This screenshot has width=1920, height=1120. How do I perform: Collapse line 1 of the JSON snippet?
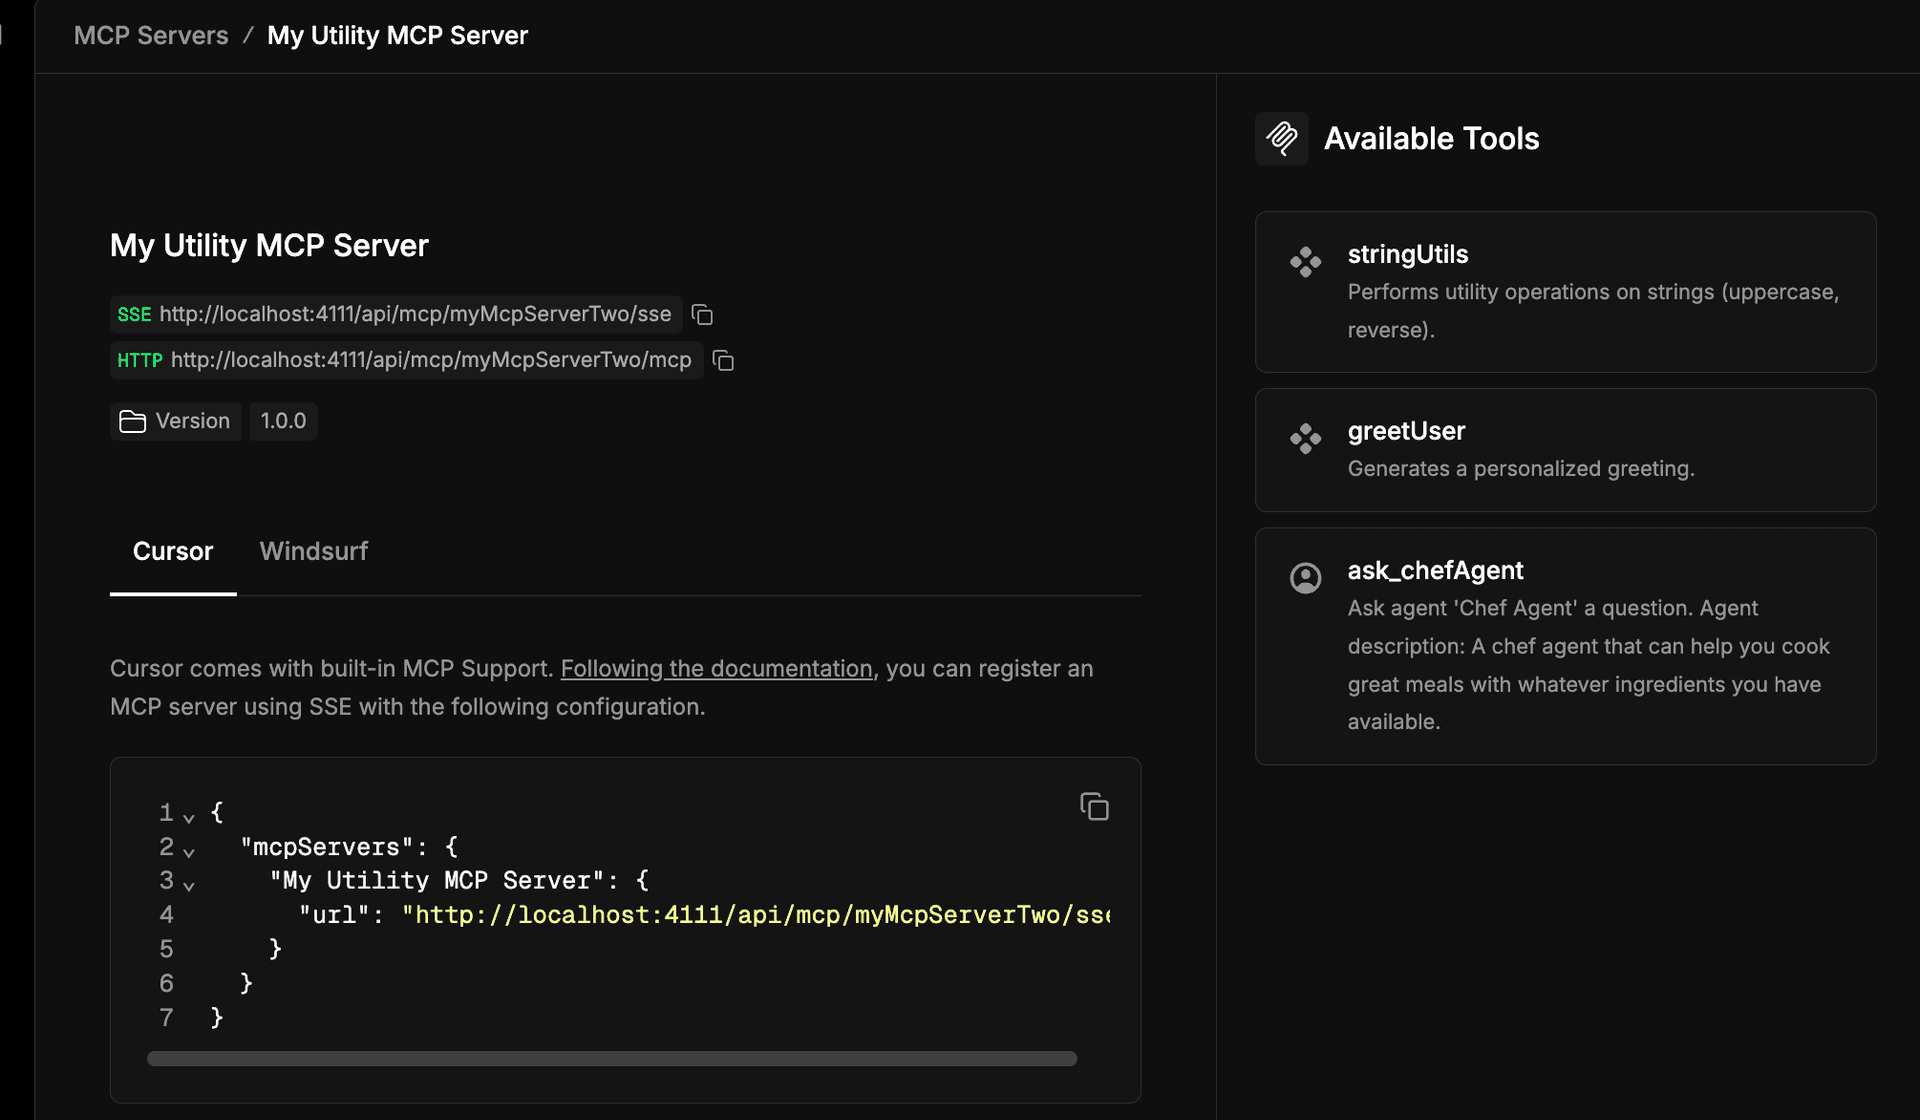click(x=190, y=818)
